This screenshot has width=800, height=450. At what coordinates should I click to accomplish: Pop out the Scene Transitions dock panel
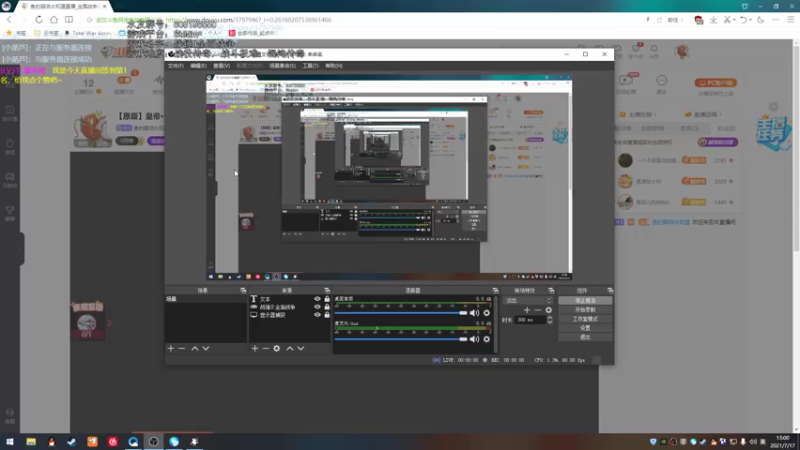point(551,290)
